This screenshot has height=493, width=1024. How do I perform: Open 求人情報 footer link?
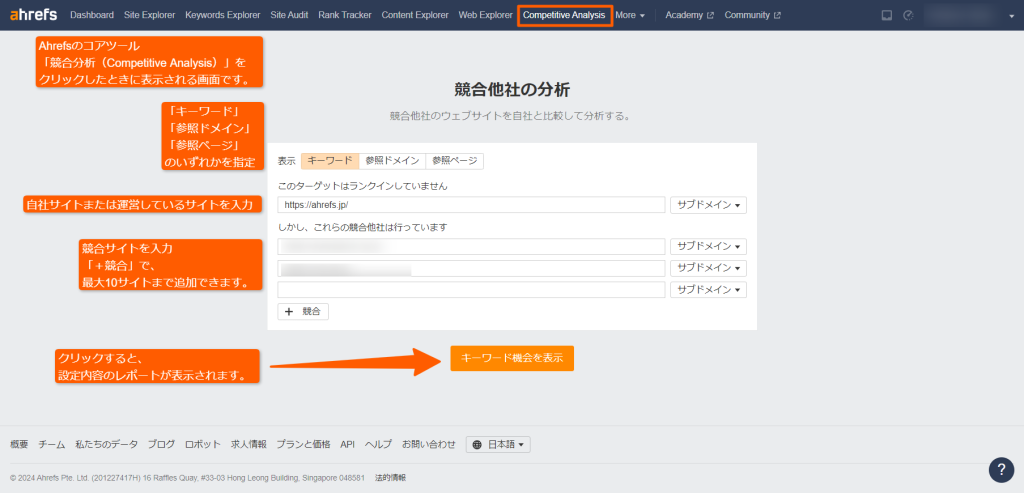(249, 444)
